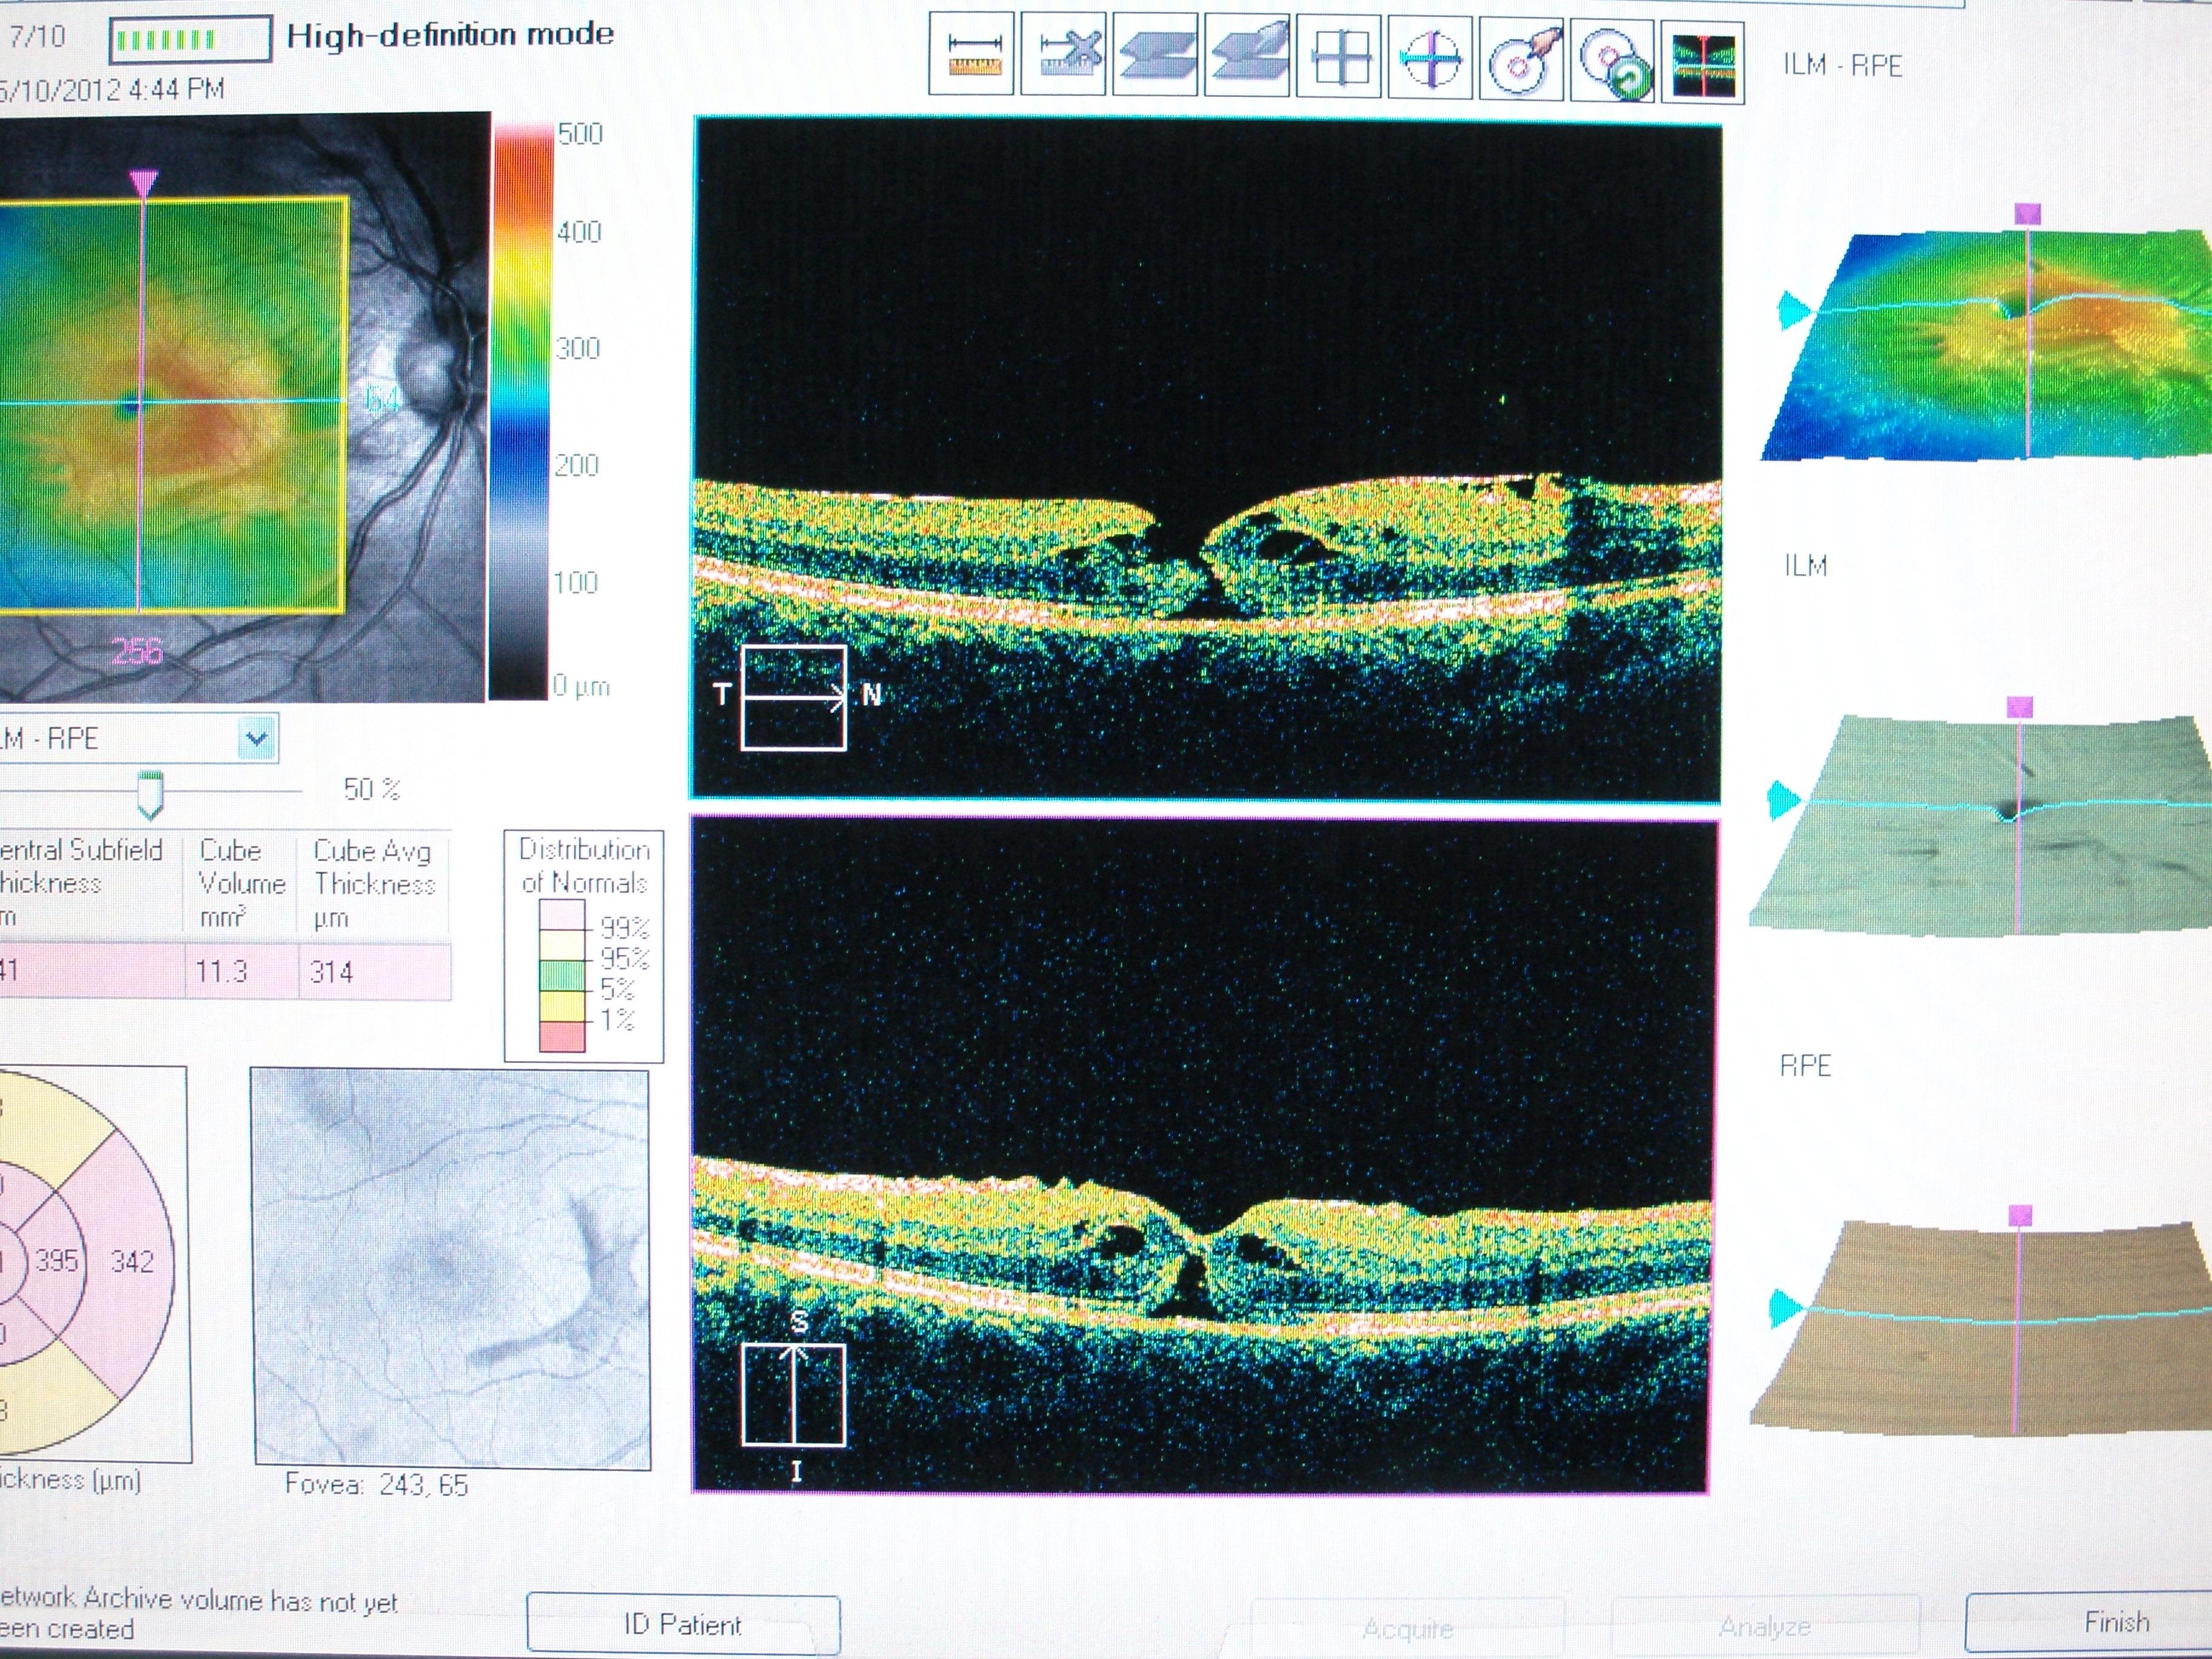Click the cyan arrow on RPE surface map
Screen dimensions: 2212x1659
pyautogui.click(x=1786, y=1308)
